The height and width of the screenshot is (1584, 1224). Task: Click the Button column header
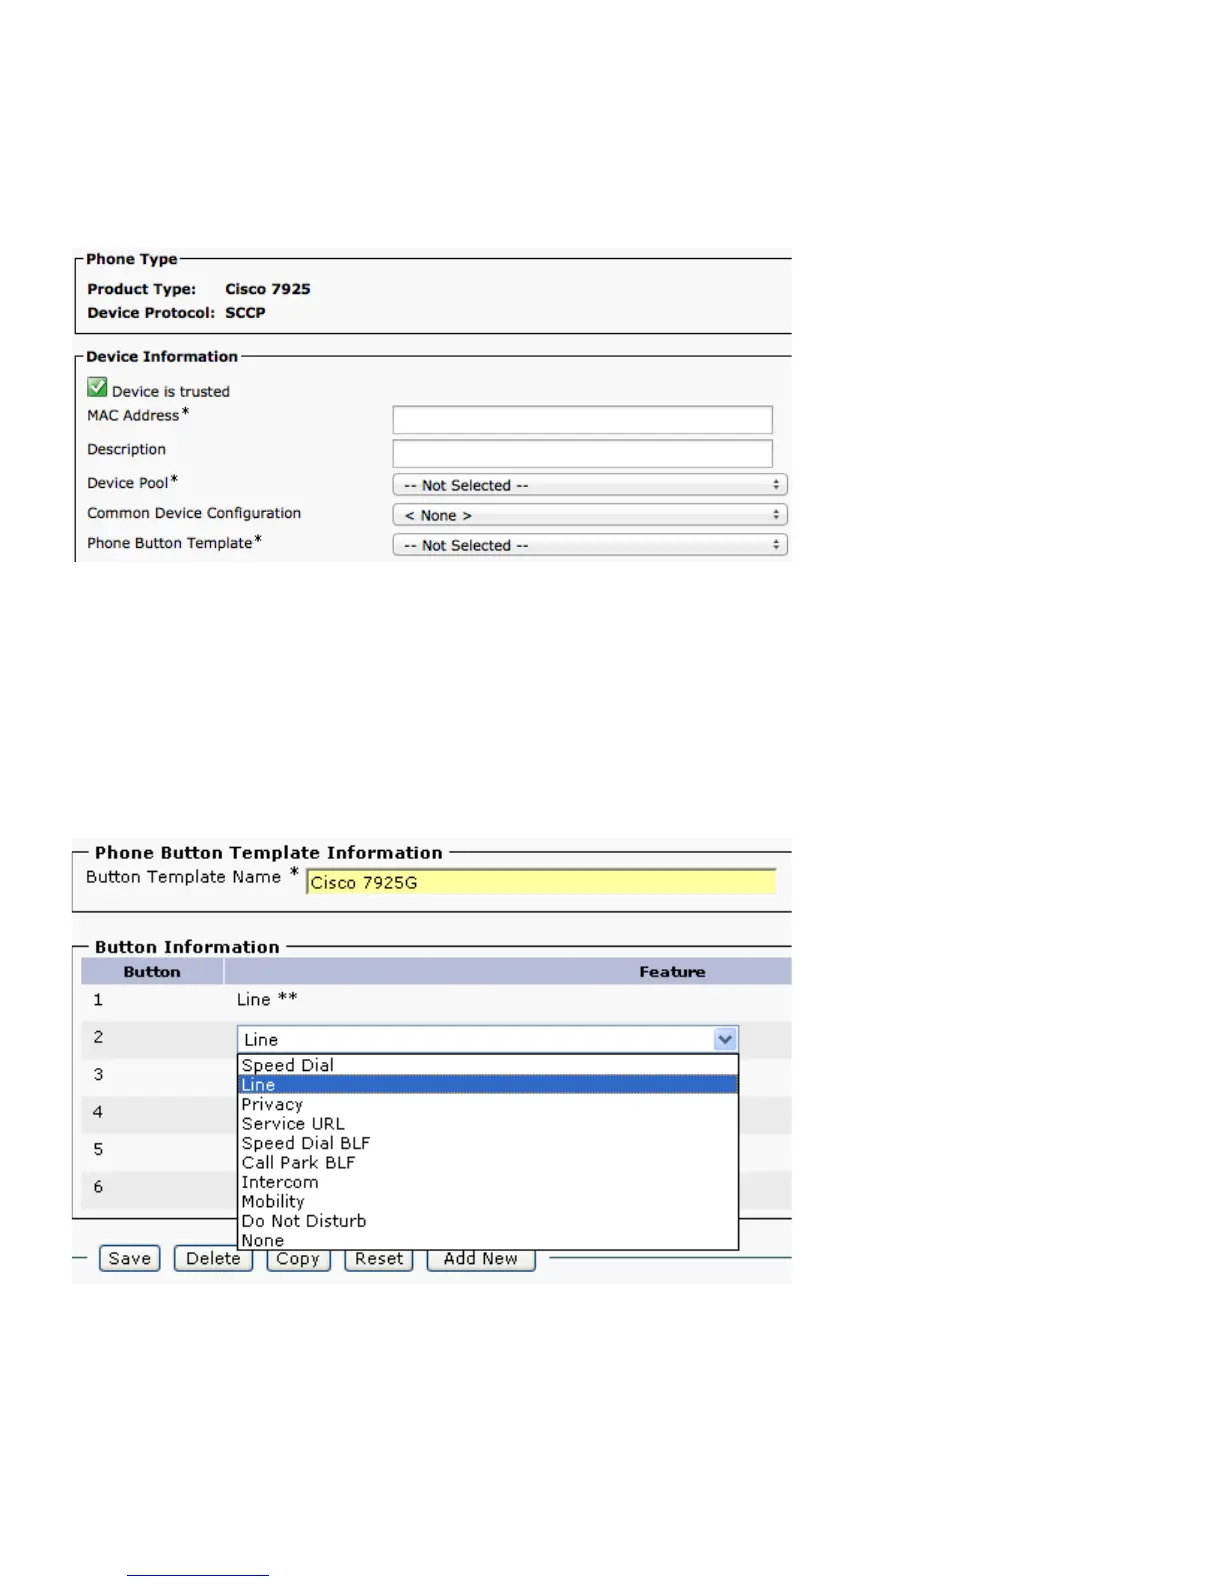[x=152, y=971]
